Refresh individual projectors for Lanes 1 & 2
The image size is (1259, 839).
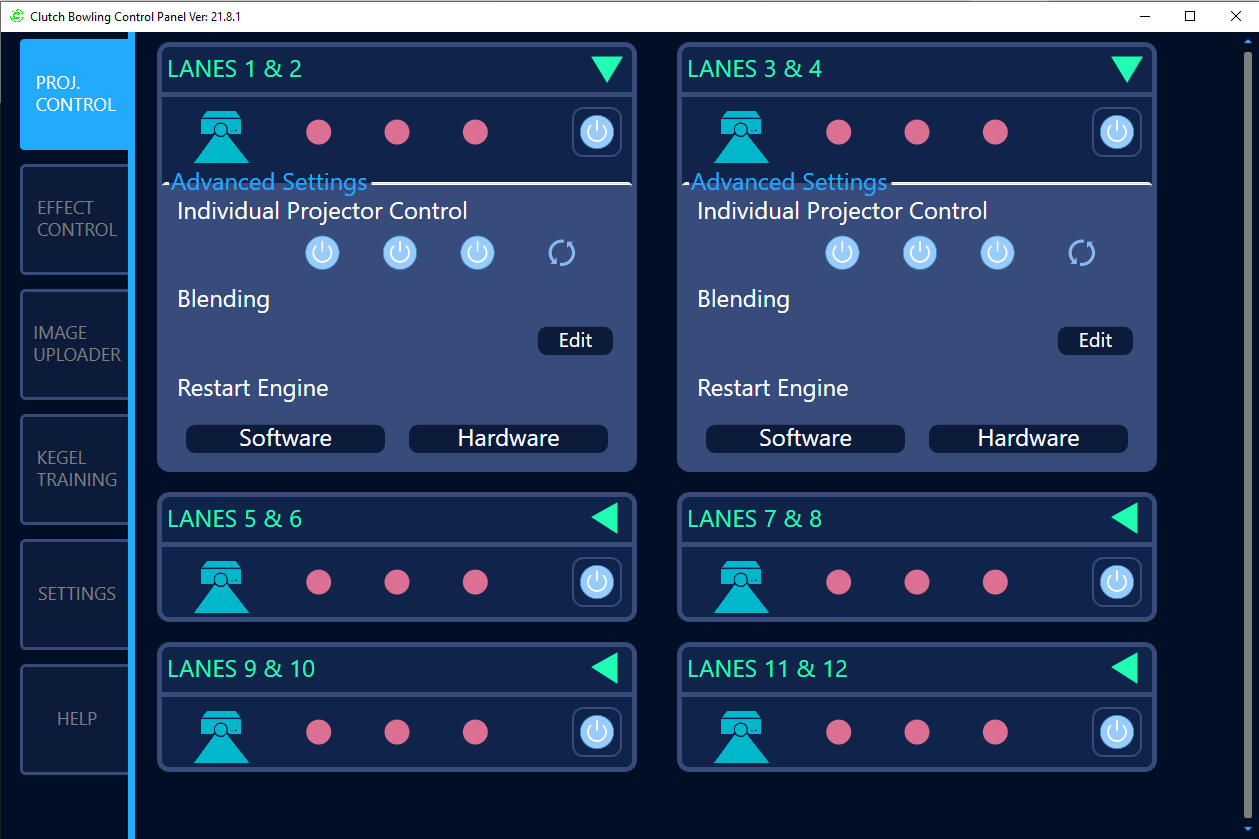(562, 253)
